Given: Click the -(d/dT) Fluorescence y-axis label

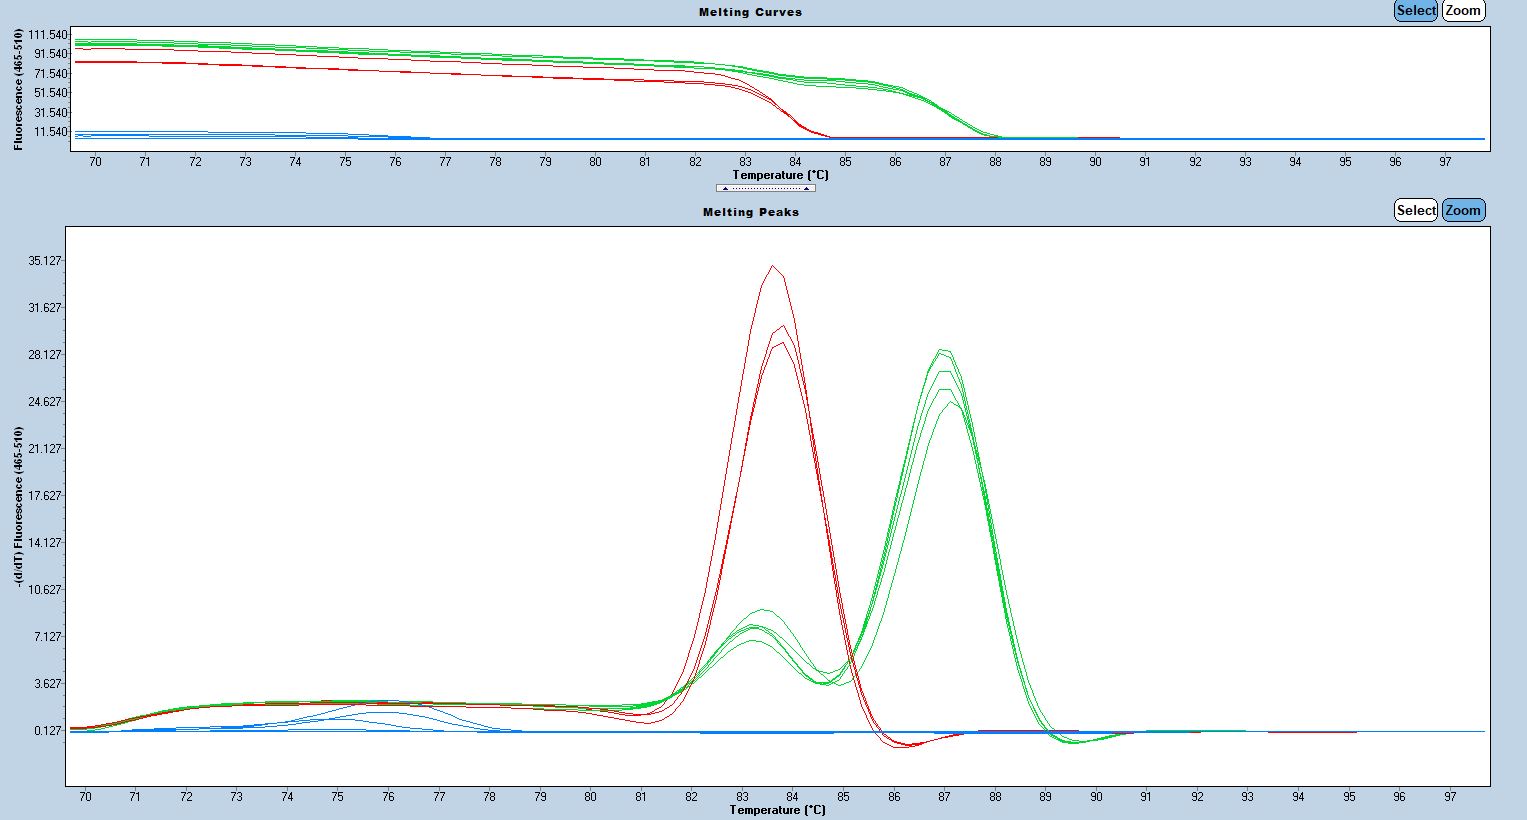Looking at the screenshot, I should (x=18, y=506).
